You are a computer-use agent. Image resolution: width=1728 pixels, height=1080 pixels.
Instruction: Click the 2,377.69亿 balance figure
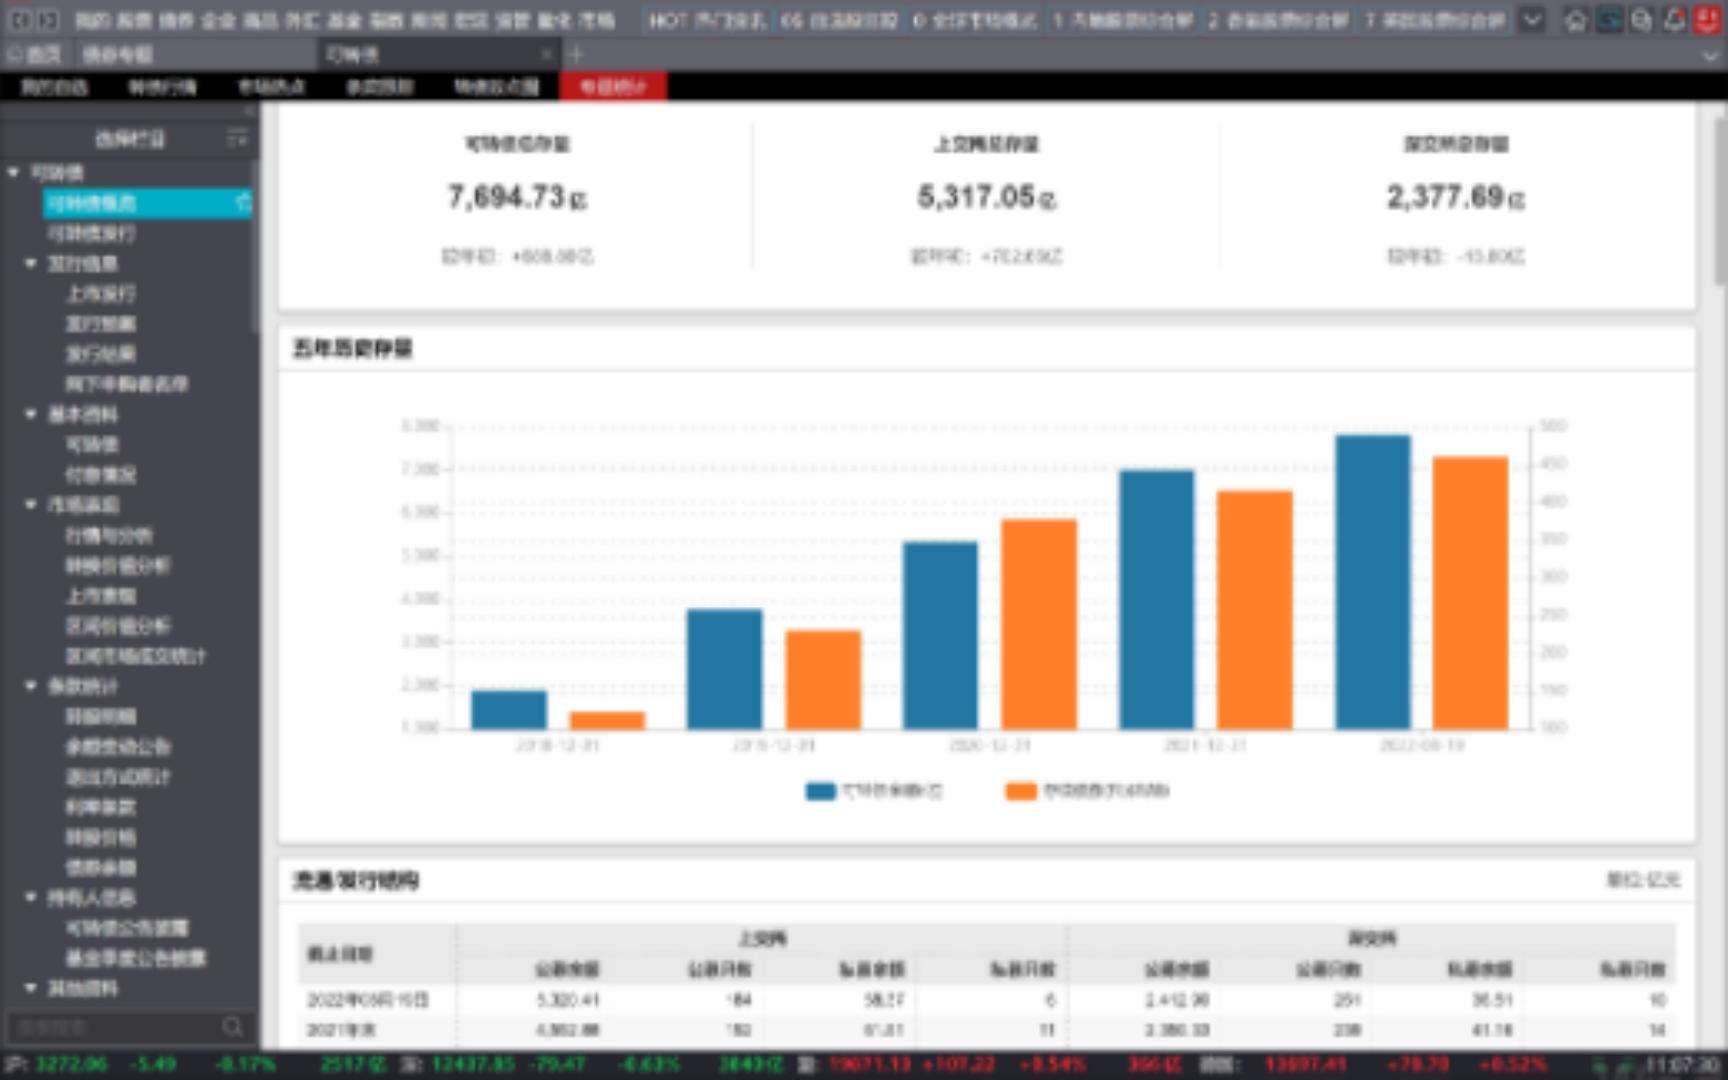[1455, 197]
